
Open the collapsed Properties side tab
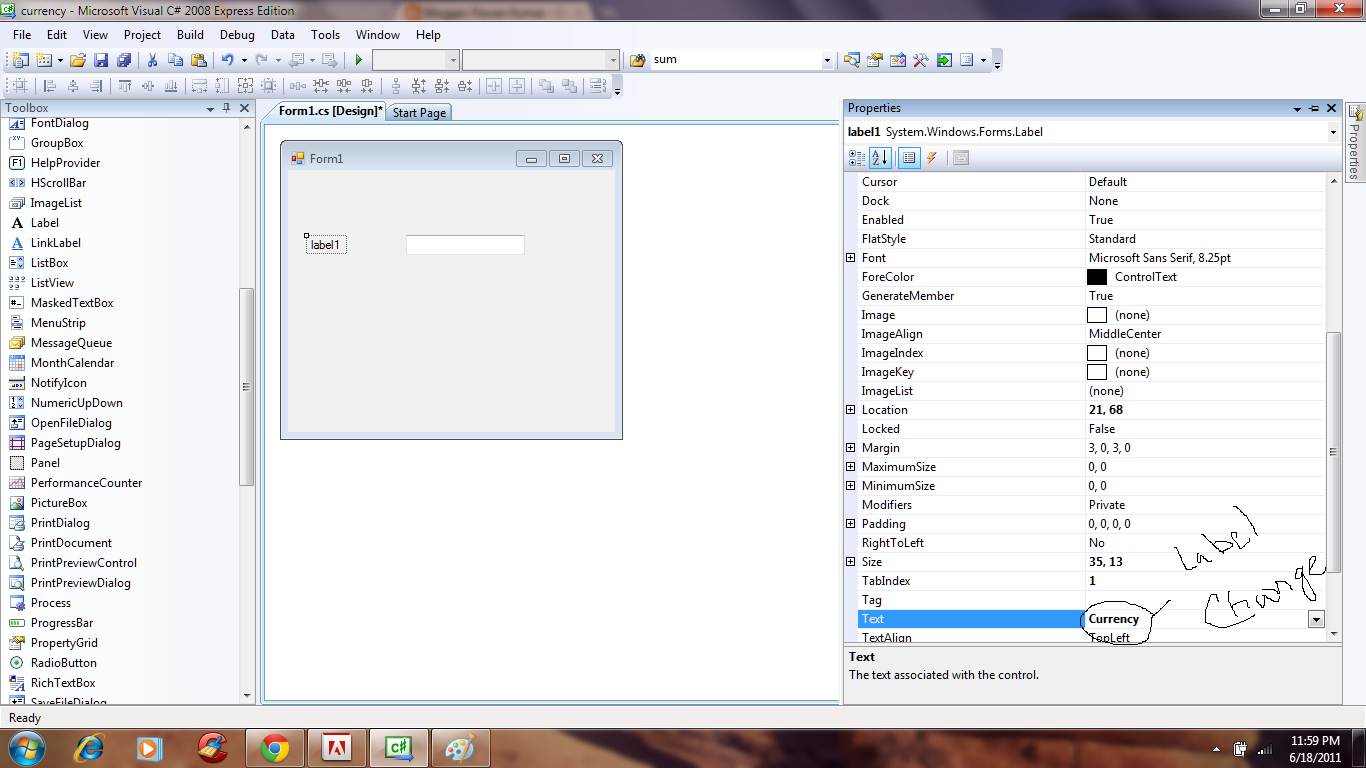1355,143
